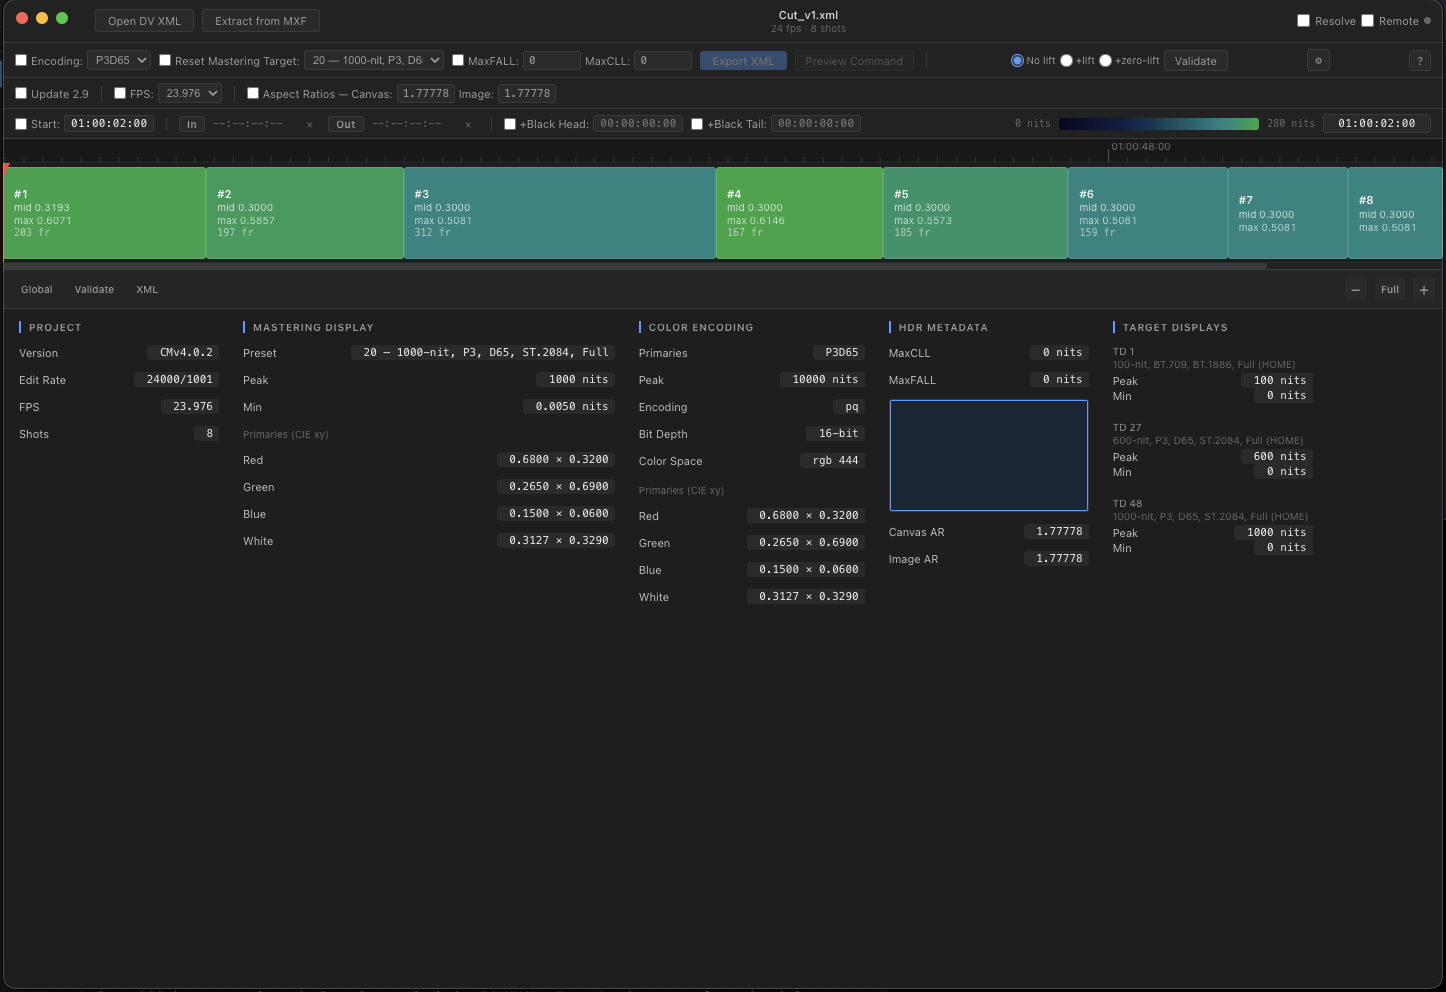Image resolution: width=1446 pixels, height=992 pixels.
Task: Click the In mark button
Action: pyautogui.click(x=191, y=124)
